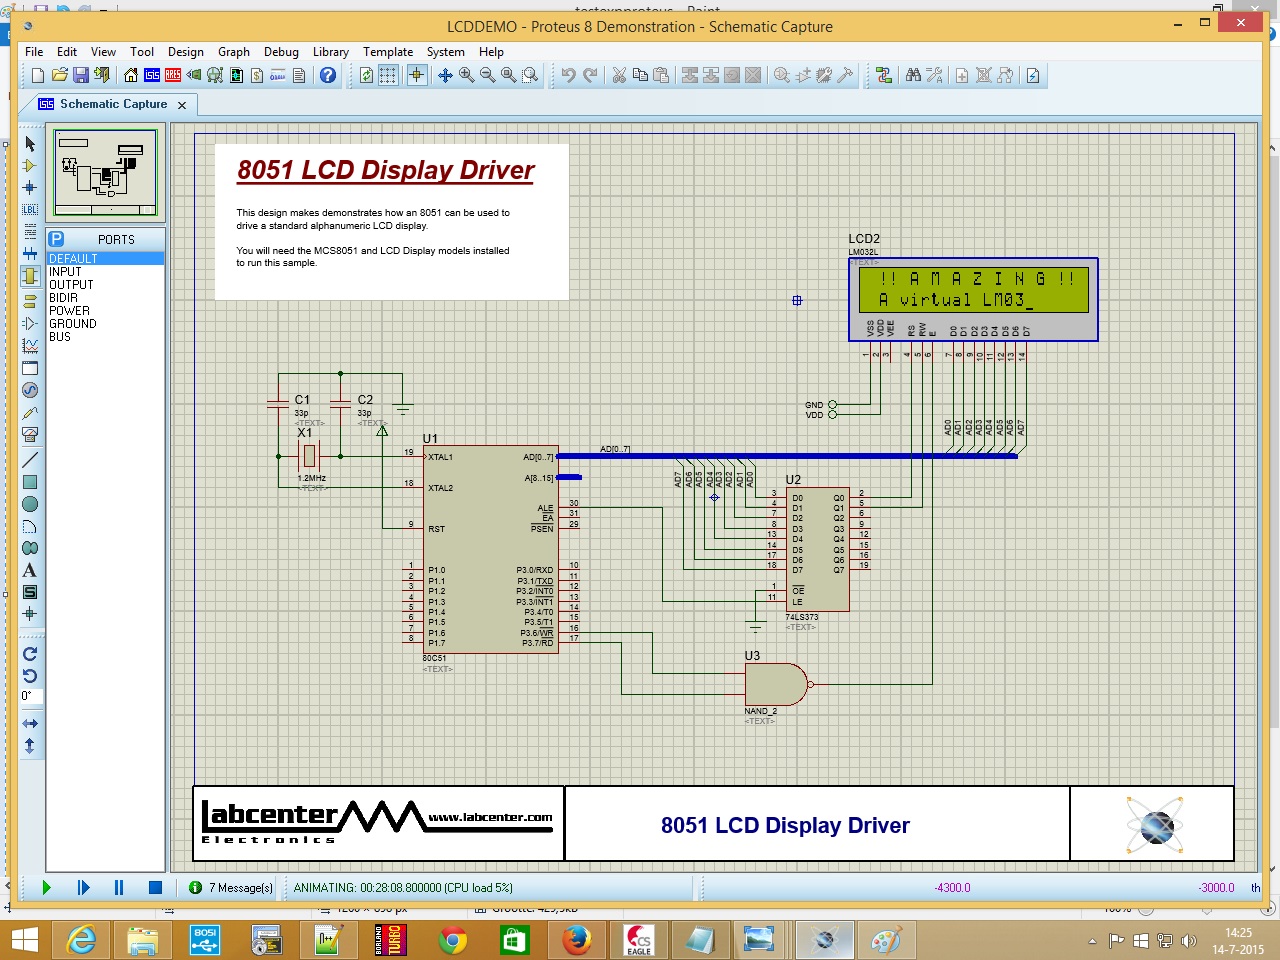Open the Bill of Materials icon
The width and height of the screenshot is (1280, 960).
[x=257, y=75]
